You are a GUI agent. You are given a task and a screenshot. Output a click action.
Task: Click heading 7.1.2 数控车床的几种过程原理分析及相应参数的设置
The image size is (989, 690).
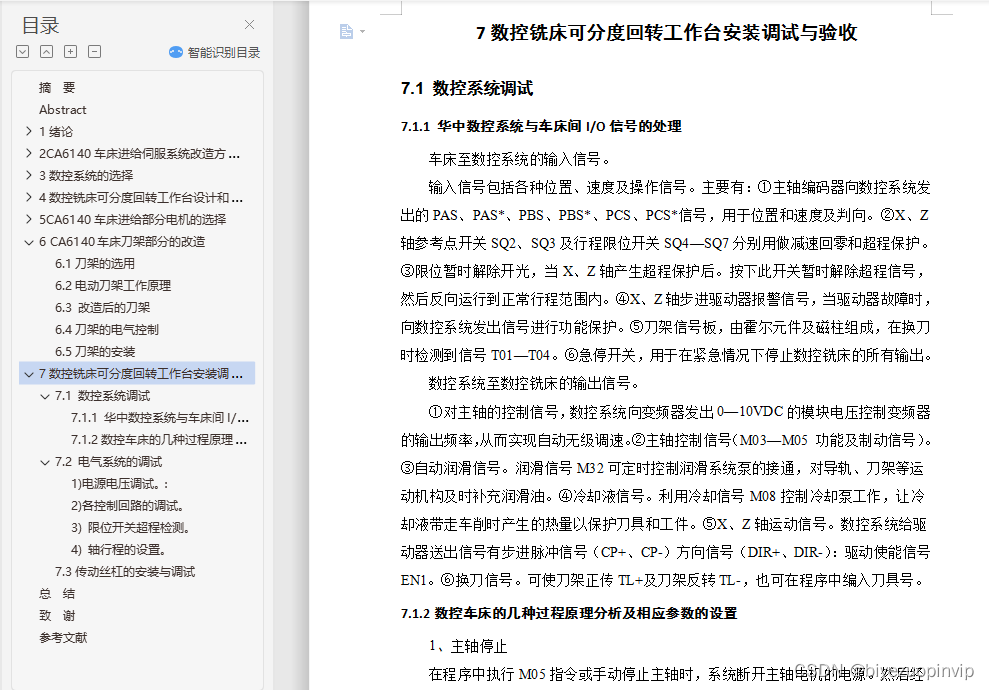coord(569,614)
